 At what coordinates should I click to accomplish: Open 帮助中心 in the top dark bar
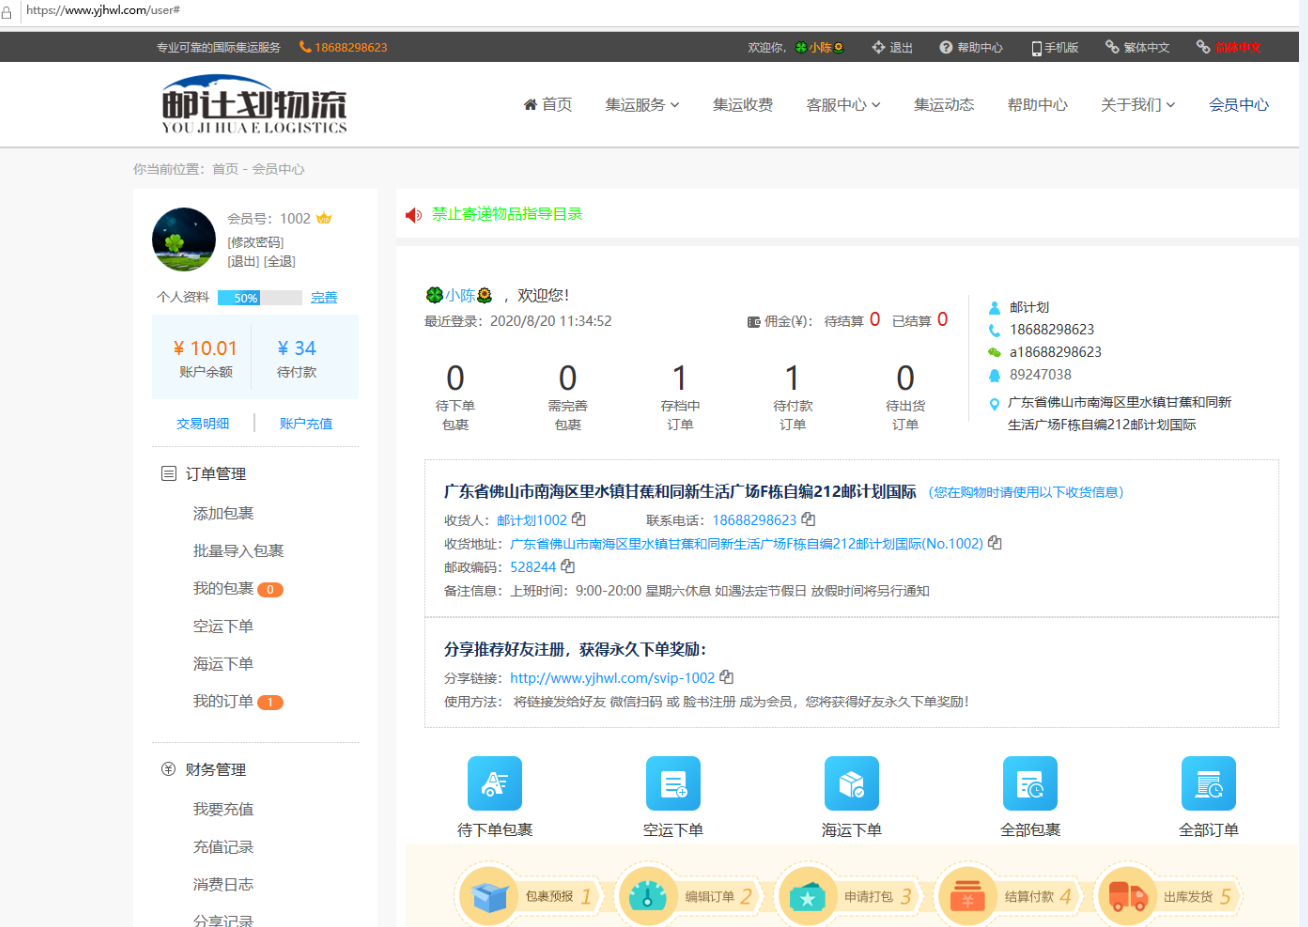tap(971, 47)
